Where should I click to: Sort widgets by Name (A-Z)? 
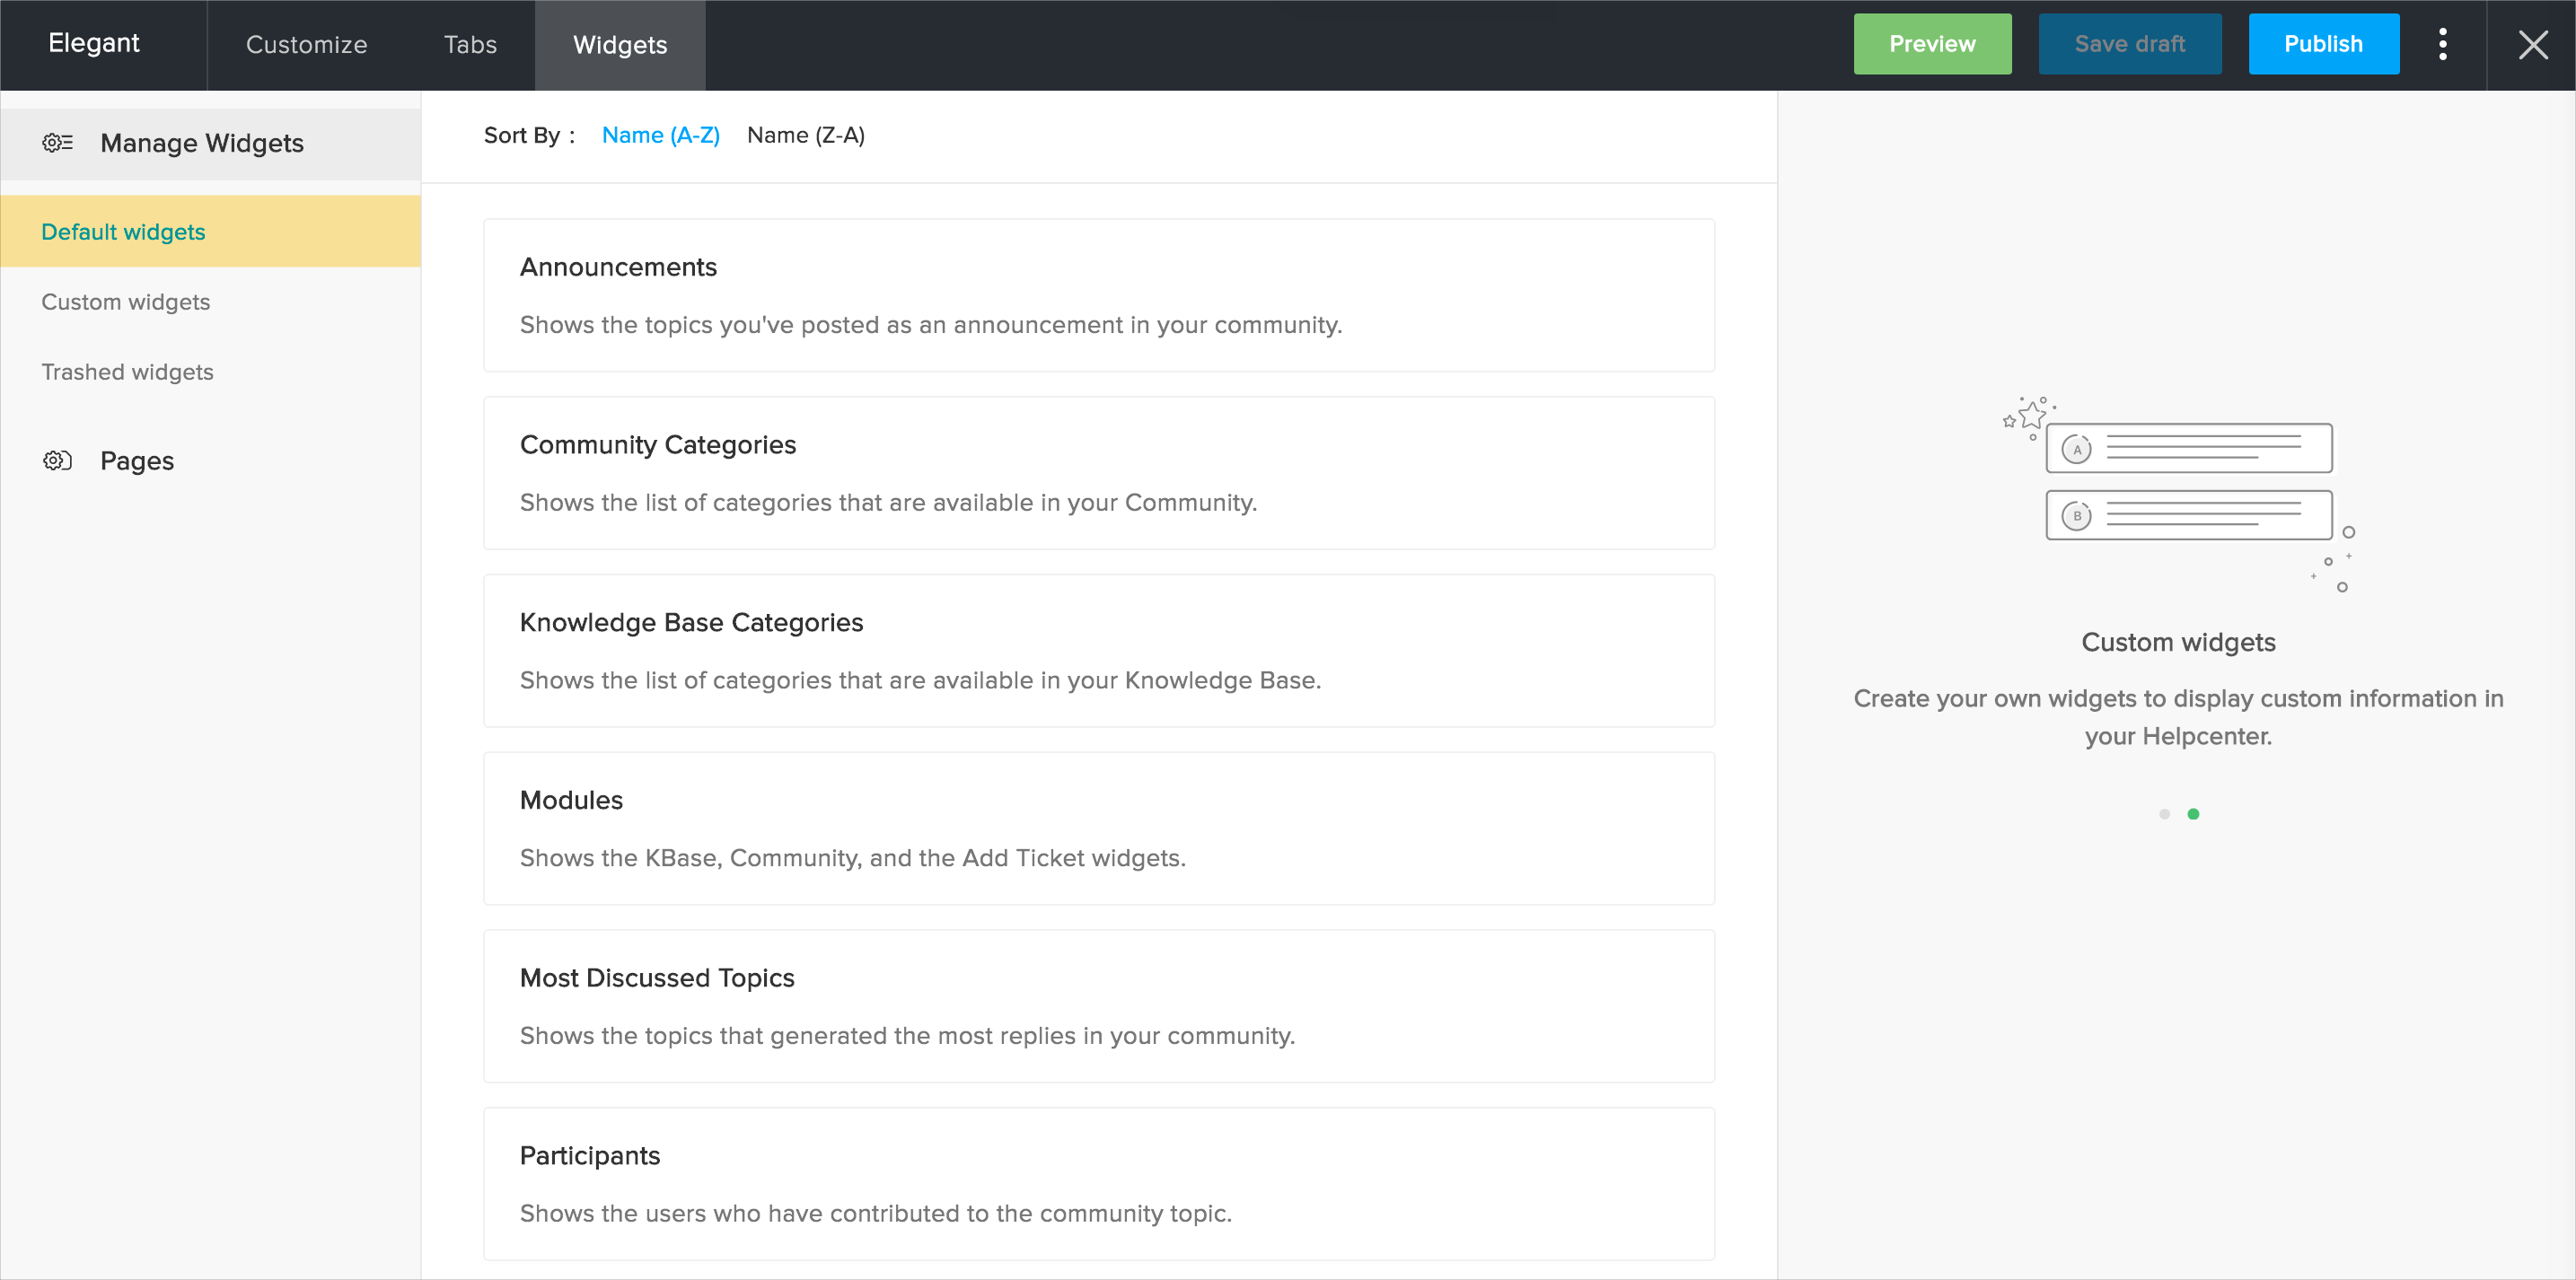coord(660,135)
